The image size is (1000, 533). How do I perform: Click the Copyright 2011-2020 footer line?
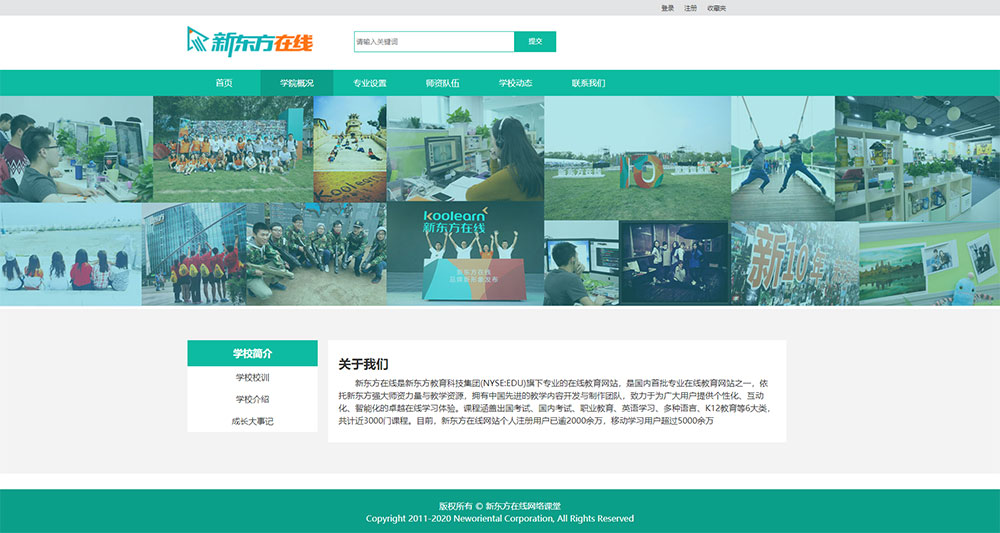[500, 519]
